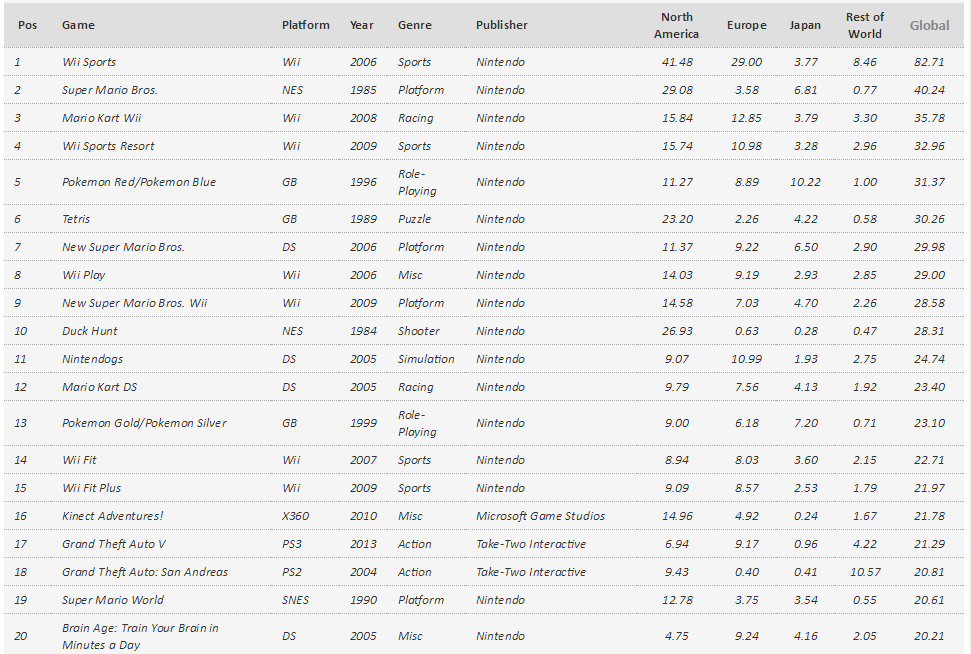The width and height of the screenshot is (971, 654).
Task: Select the Brain Age game title
Action: [x=140, y=636]
